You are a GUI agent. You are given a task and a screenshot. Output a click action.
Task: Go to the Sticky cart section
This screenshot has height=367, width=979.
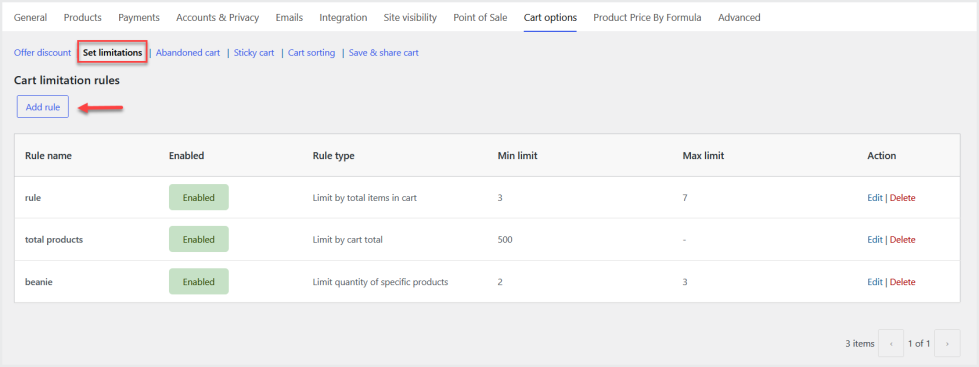pos(254,53)
